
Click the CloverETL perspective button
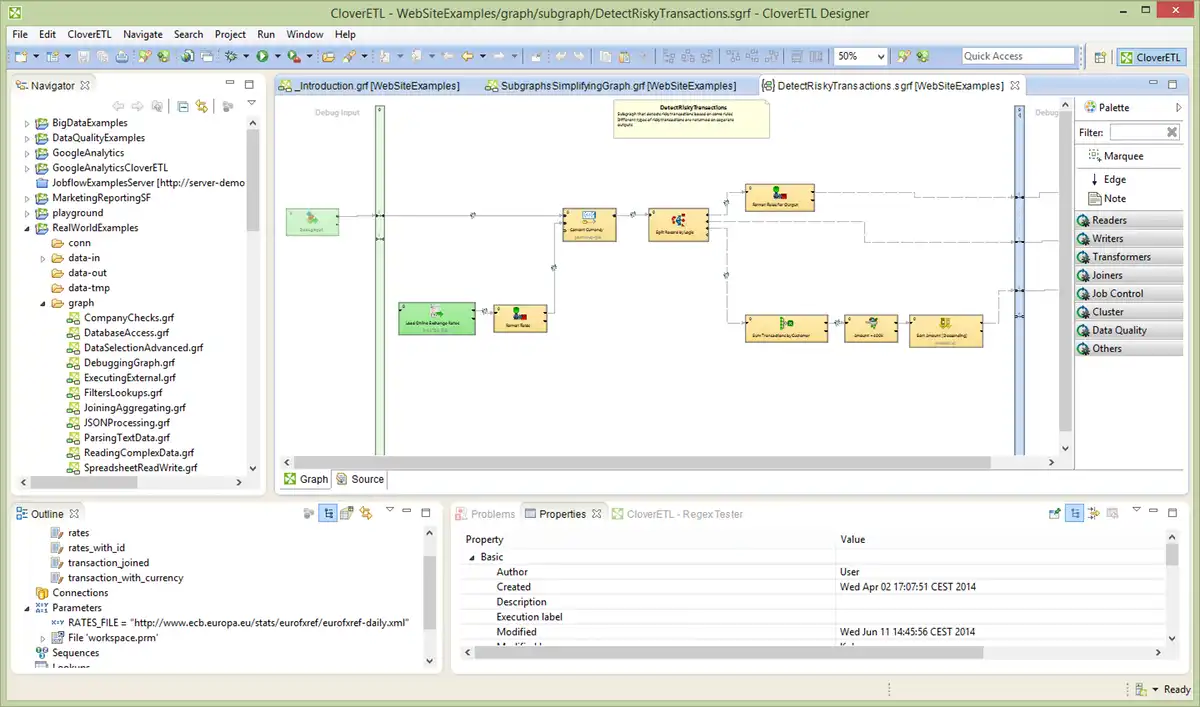coord(1153,57)
